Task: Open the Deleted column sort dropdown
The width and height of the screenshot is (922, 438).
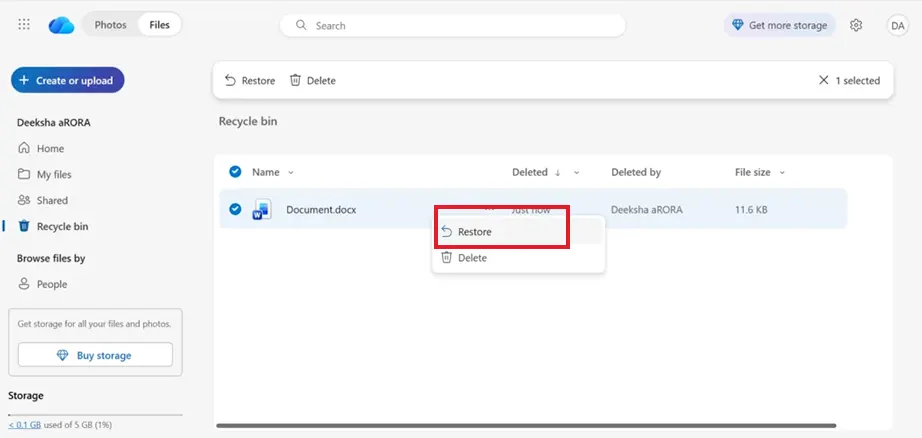Action: [577, 173]
